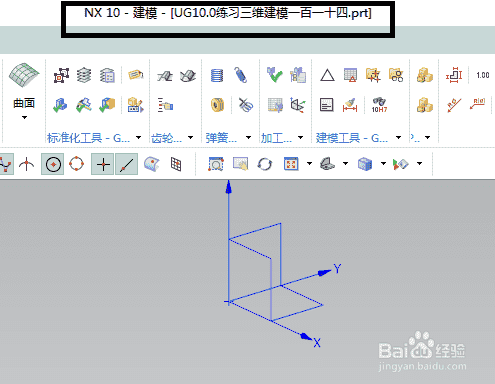
Task: Toggle the point on curve snap option
Action: pyautogui.click(x=127, y=164)
